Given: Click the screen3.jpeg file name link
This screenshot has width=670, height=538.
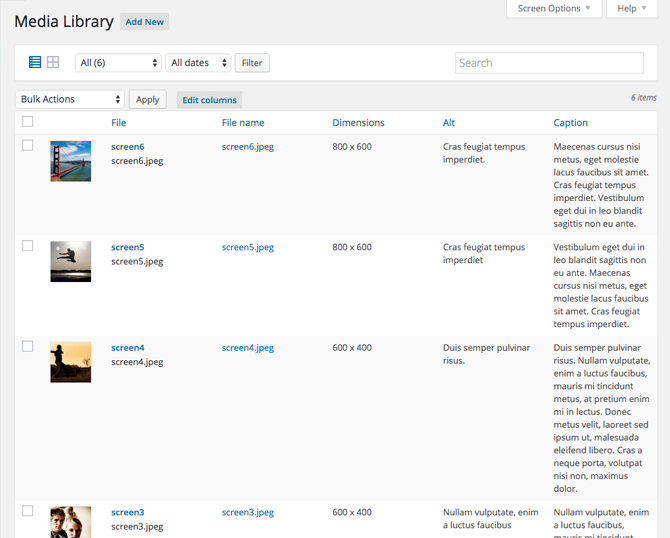Looking at the screenshot, I should pos(248,512).
